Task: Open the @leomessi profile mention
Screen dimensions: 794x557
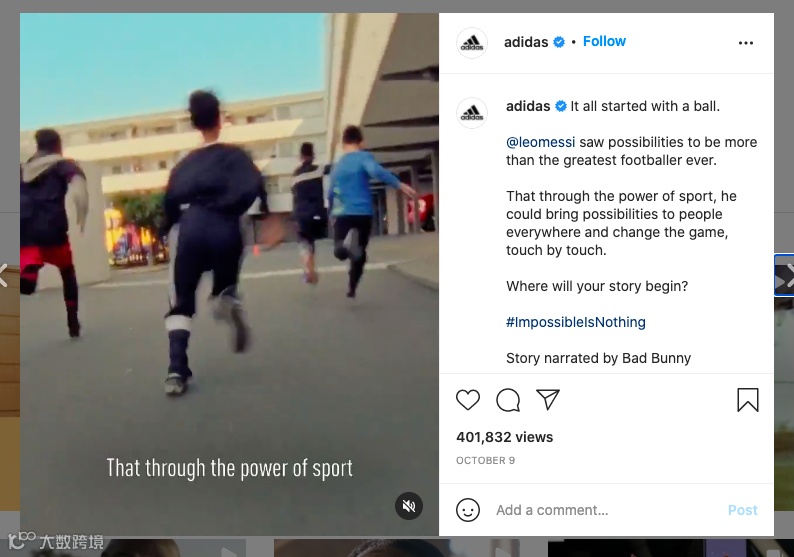Action: pyautogui.click(x=540, y=142)
